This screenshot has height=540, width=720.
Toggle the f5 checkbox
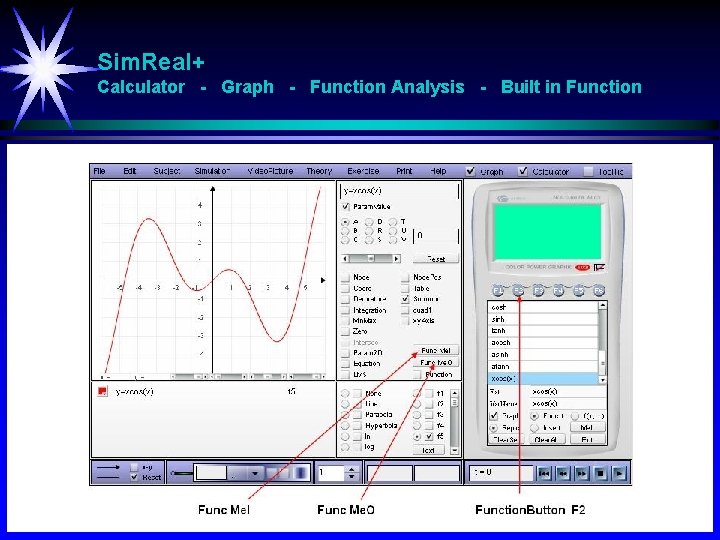pos(429,437)
